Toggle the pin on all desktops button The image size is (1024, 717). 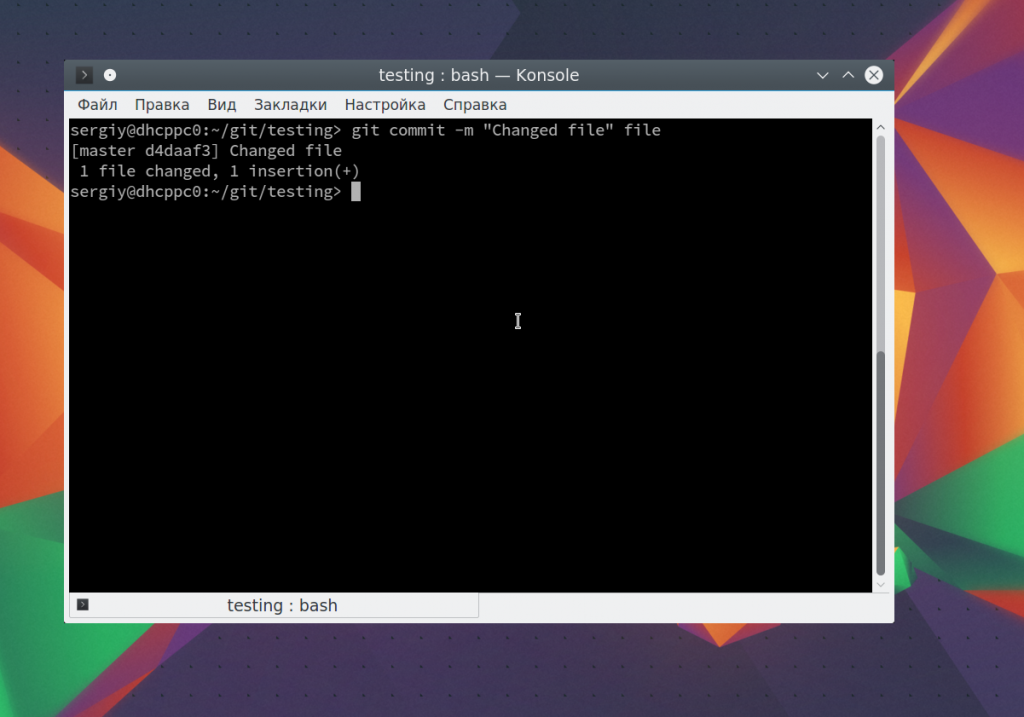[x=110, y=75]
